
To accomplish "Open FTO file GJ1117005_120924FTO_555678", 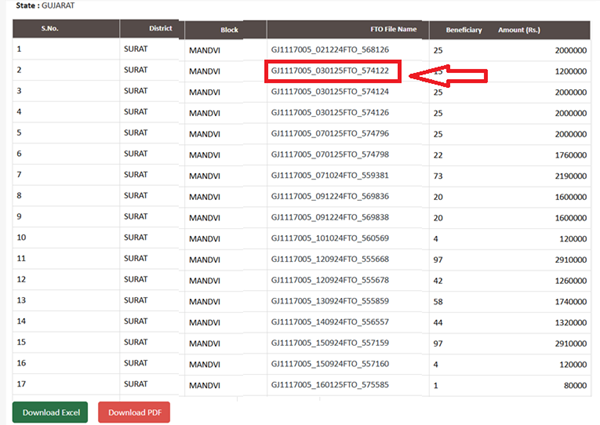I will (330, 280).
